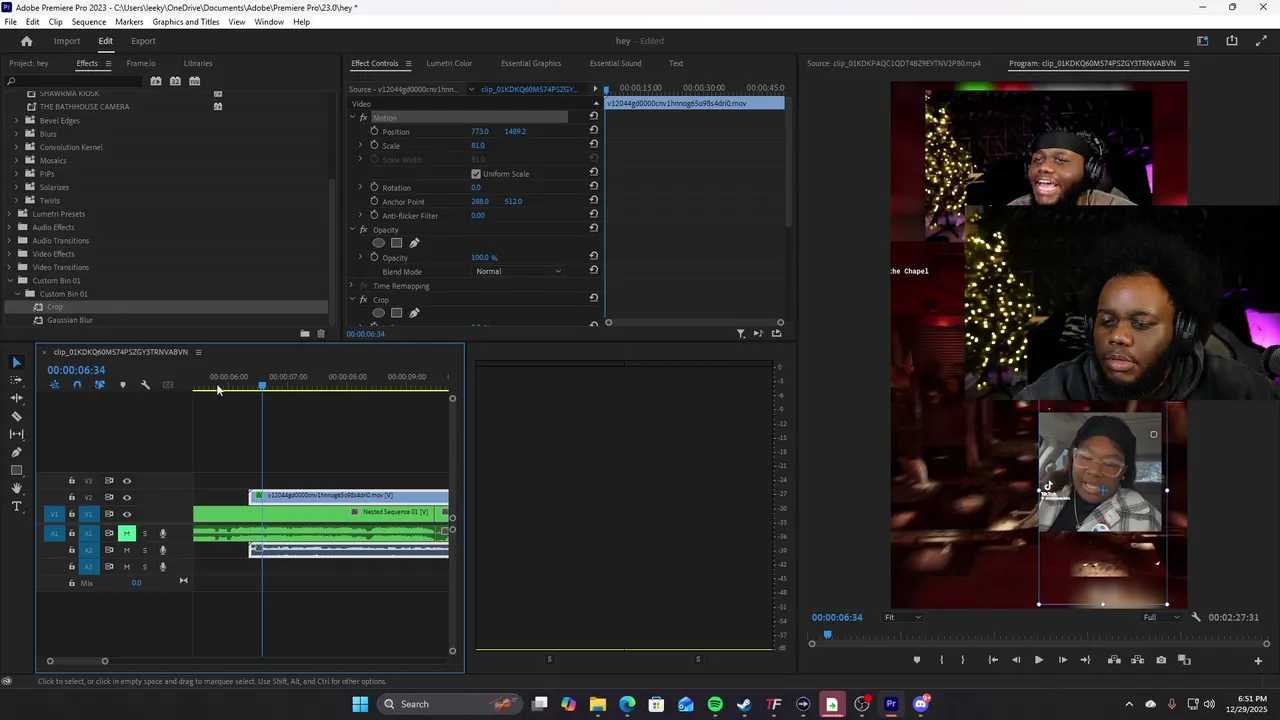Screen dimensions: 1280x720
Task: Toggle Linked Selection in the timeline
Action: (100, 385)
